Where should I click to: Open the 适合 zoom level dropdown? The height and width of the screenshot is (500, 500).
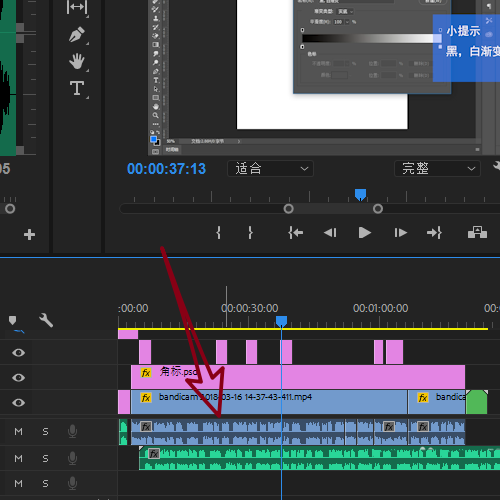tap(270, 168)
